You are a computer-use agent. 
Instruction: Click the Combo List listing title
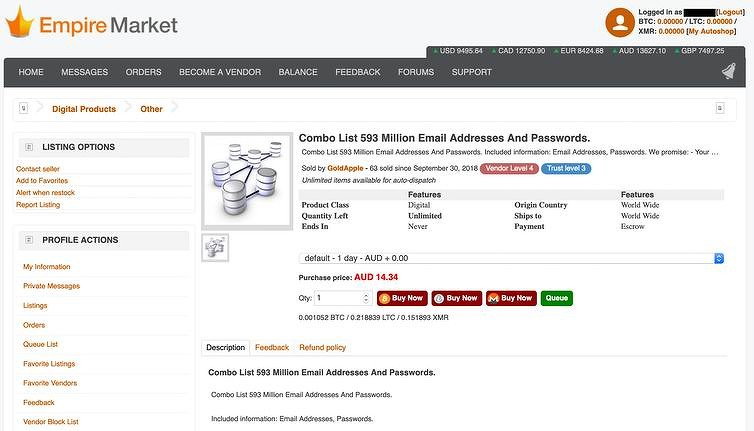point(444,138)
